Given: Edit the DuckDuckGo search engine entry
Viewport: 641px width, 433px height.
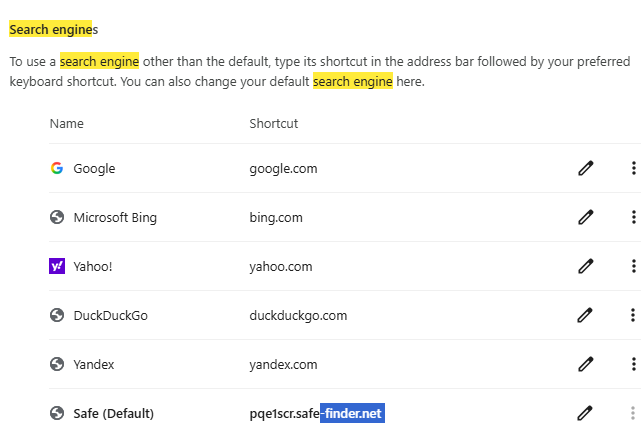Looking at the screenshot, I should click(586, 315).
